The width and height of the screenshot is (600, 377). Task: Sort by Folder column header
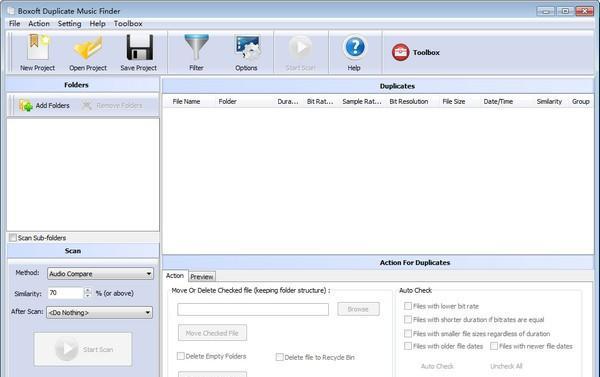click(x=227, y=101)
